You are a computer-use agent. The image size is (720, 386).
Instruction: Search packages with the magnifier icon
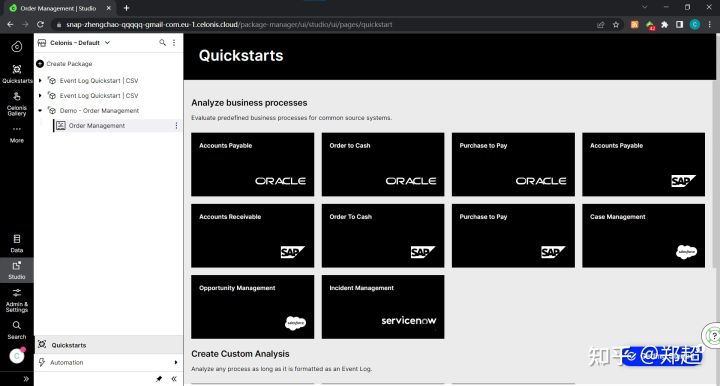(162, 43)
